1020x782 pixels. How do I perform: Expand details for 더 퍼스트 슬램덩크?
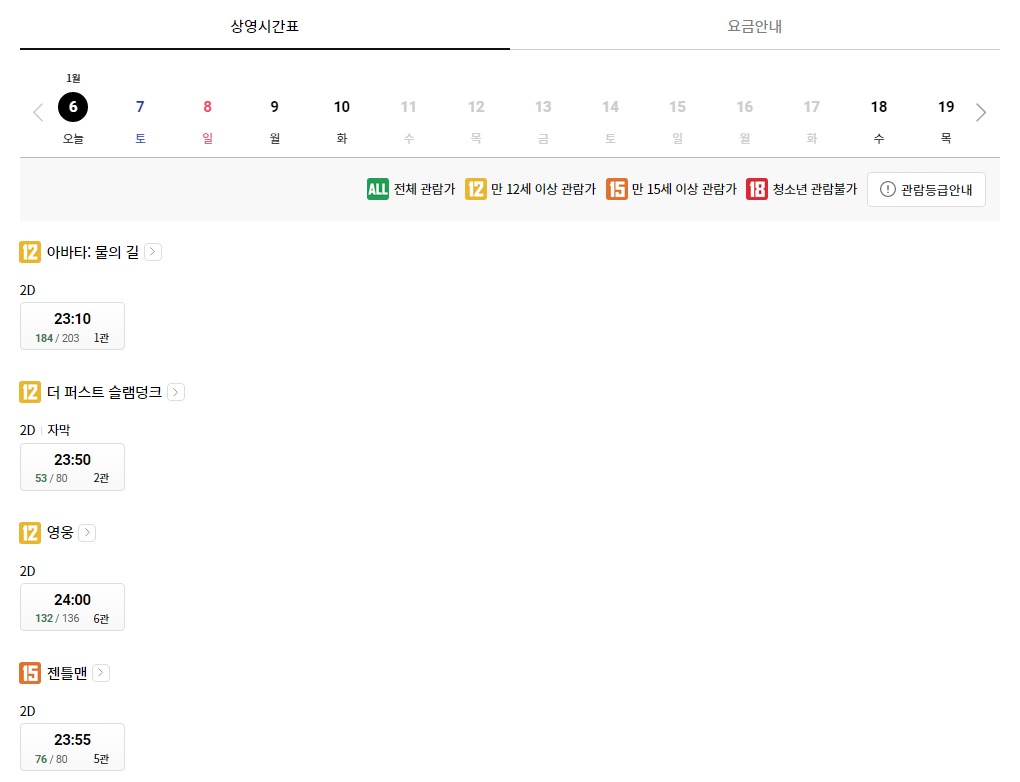[176, 392]
